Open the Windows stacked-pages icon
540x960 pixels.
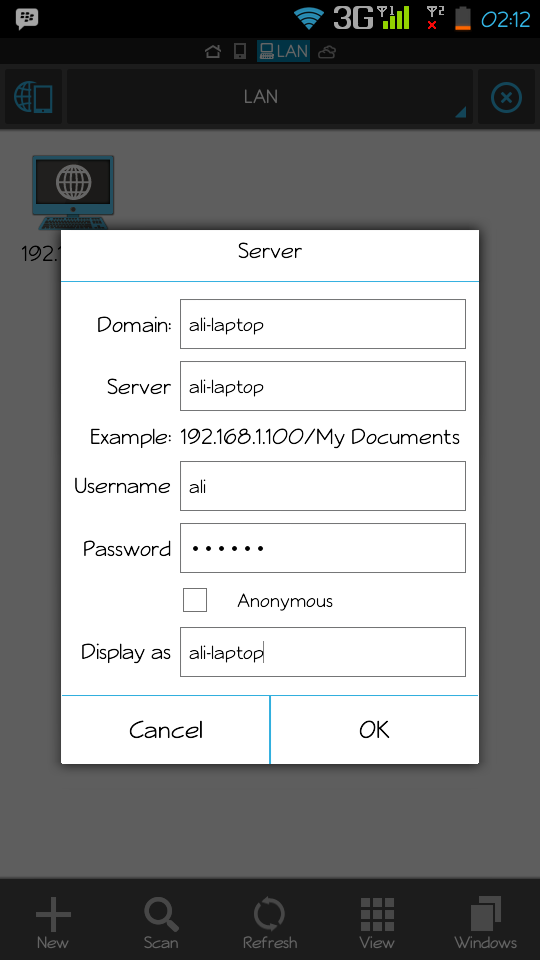coord(486,915)
